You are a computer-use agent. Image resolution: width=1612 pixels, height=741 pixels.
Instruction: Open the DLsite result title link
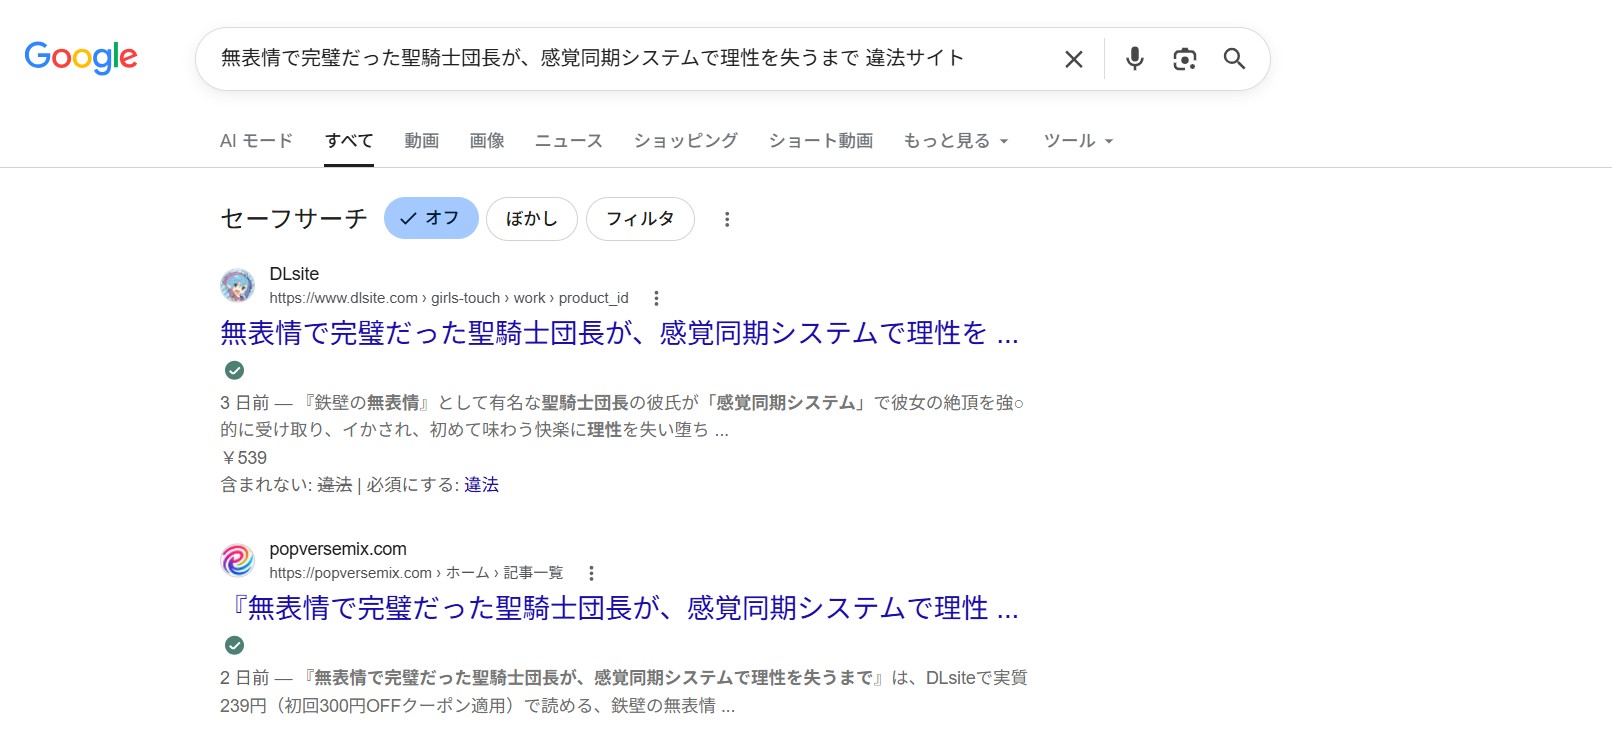pos(619,333)
